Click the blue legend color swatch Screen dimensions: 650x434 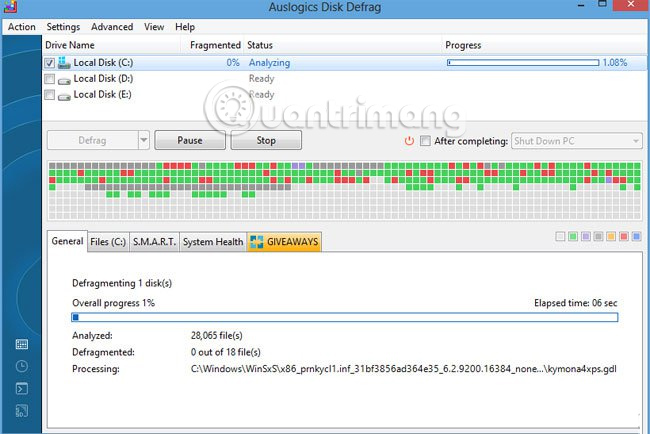pos(637,237)
